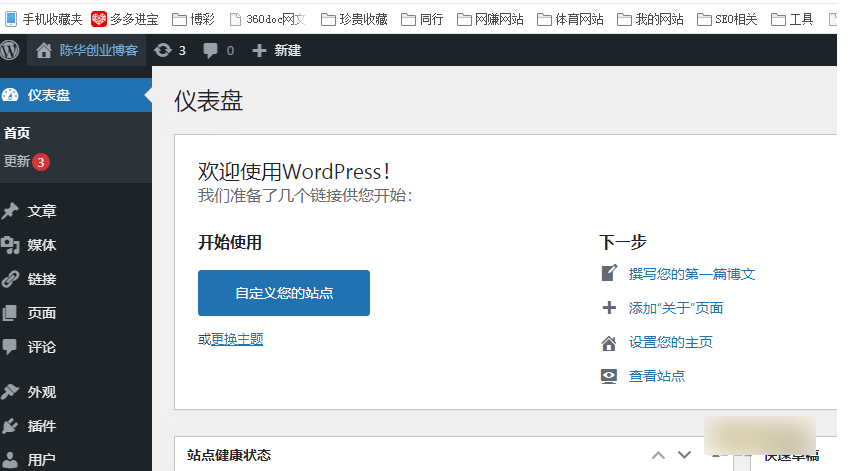Click the 外观 paintbrush icon
The image size is (856, 471).
coord(10,392)
